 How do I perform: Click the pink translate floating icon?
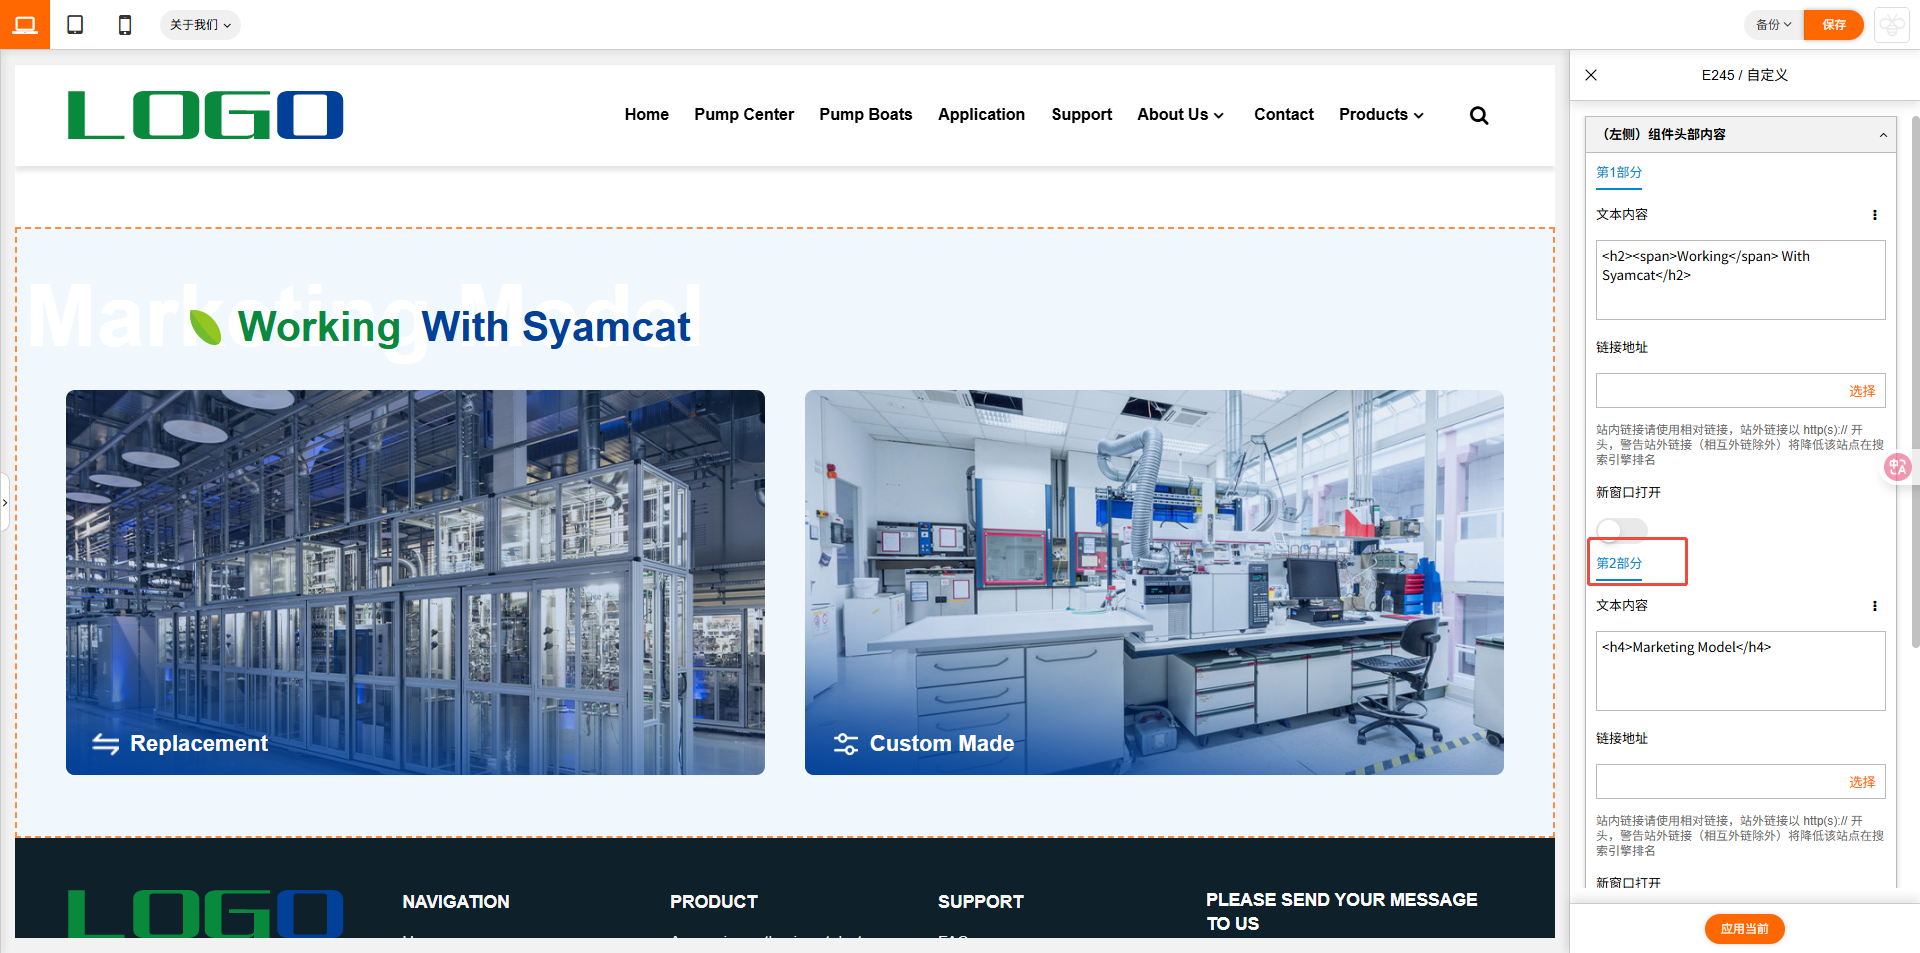[1897, 467]
